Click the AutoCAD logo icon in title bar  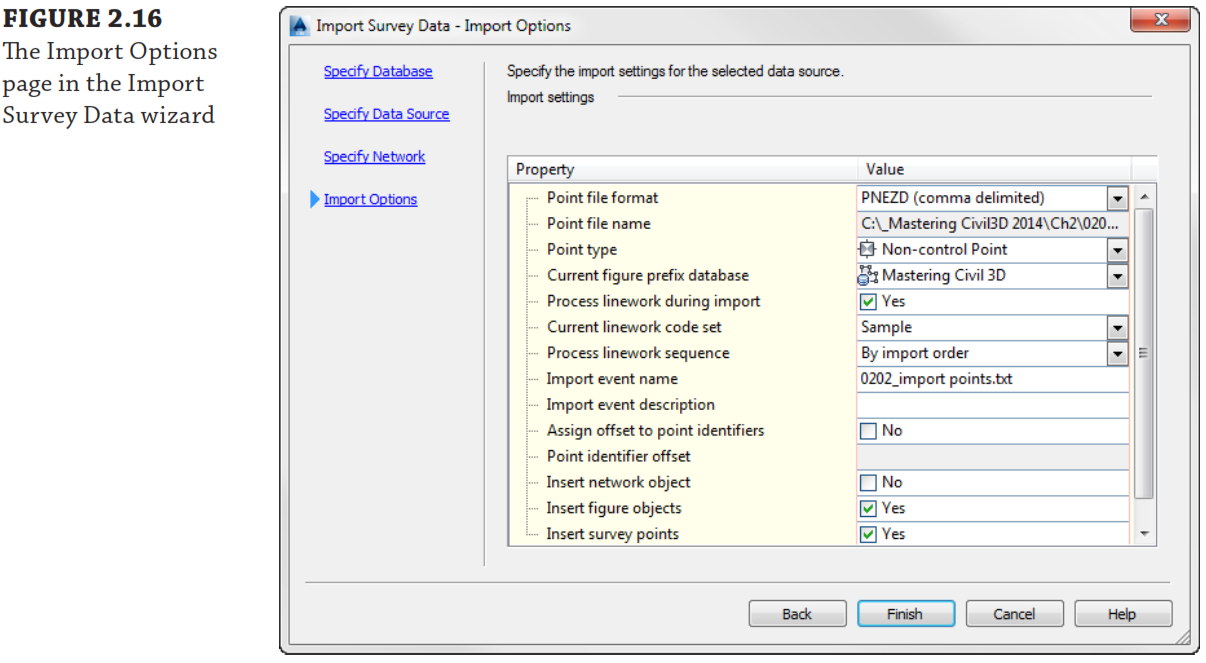click(299, 26)
